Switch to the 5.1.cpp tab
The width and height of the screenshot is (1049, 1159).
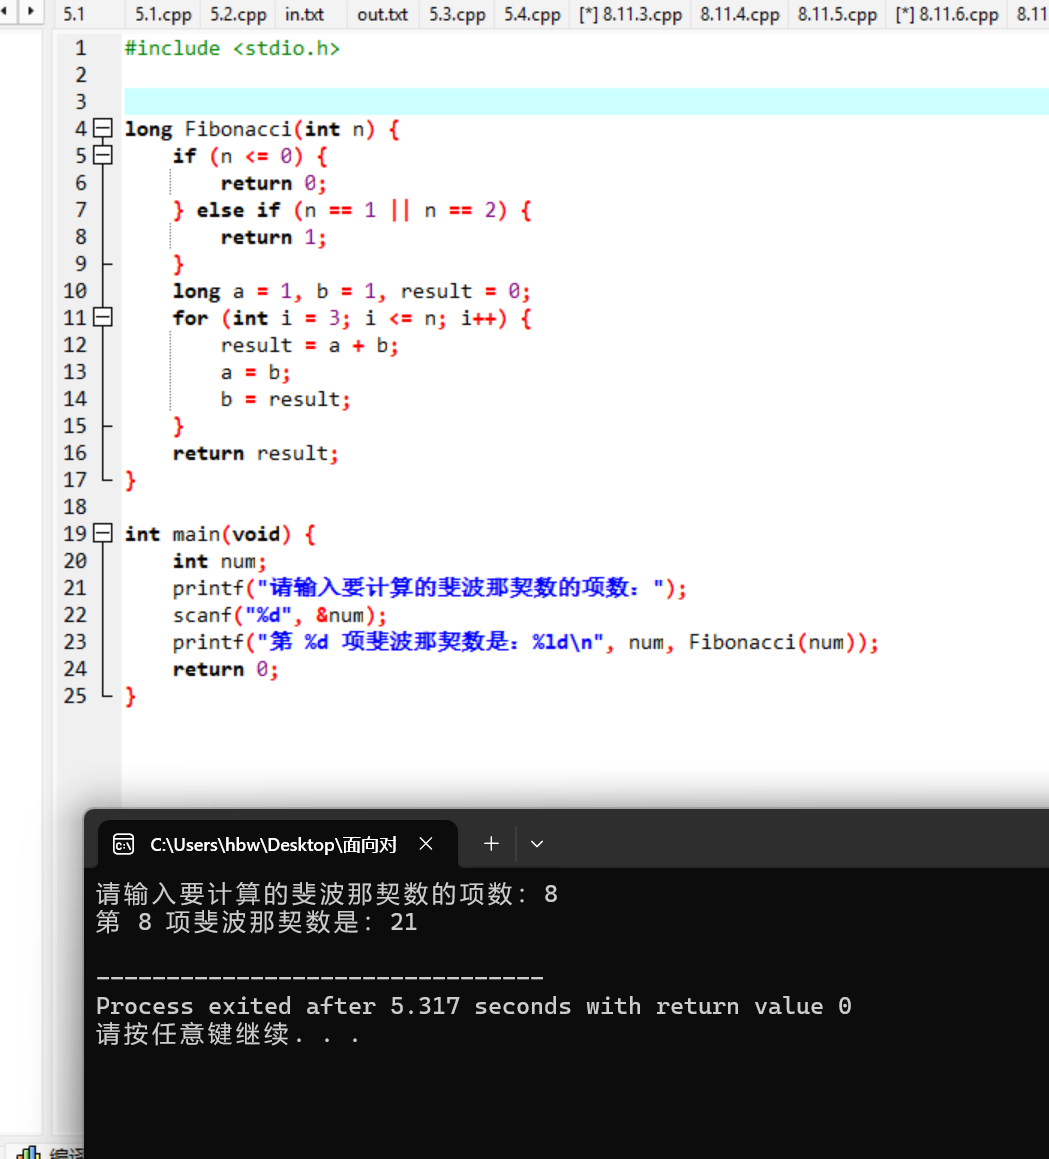pos(163,14)
